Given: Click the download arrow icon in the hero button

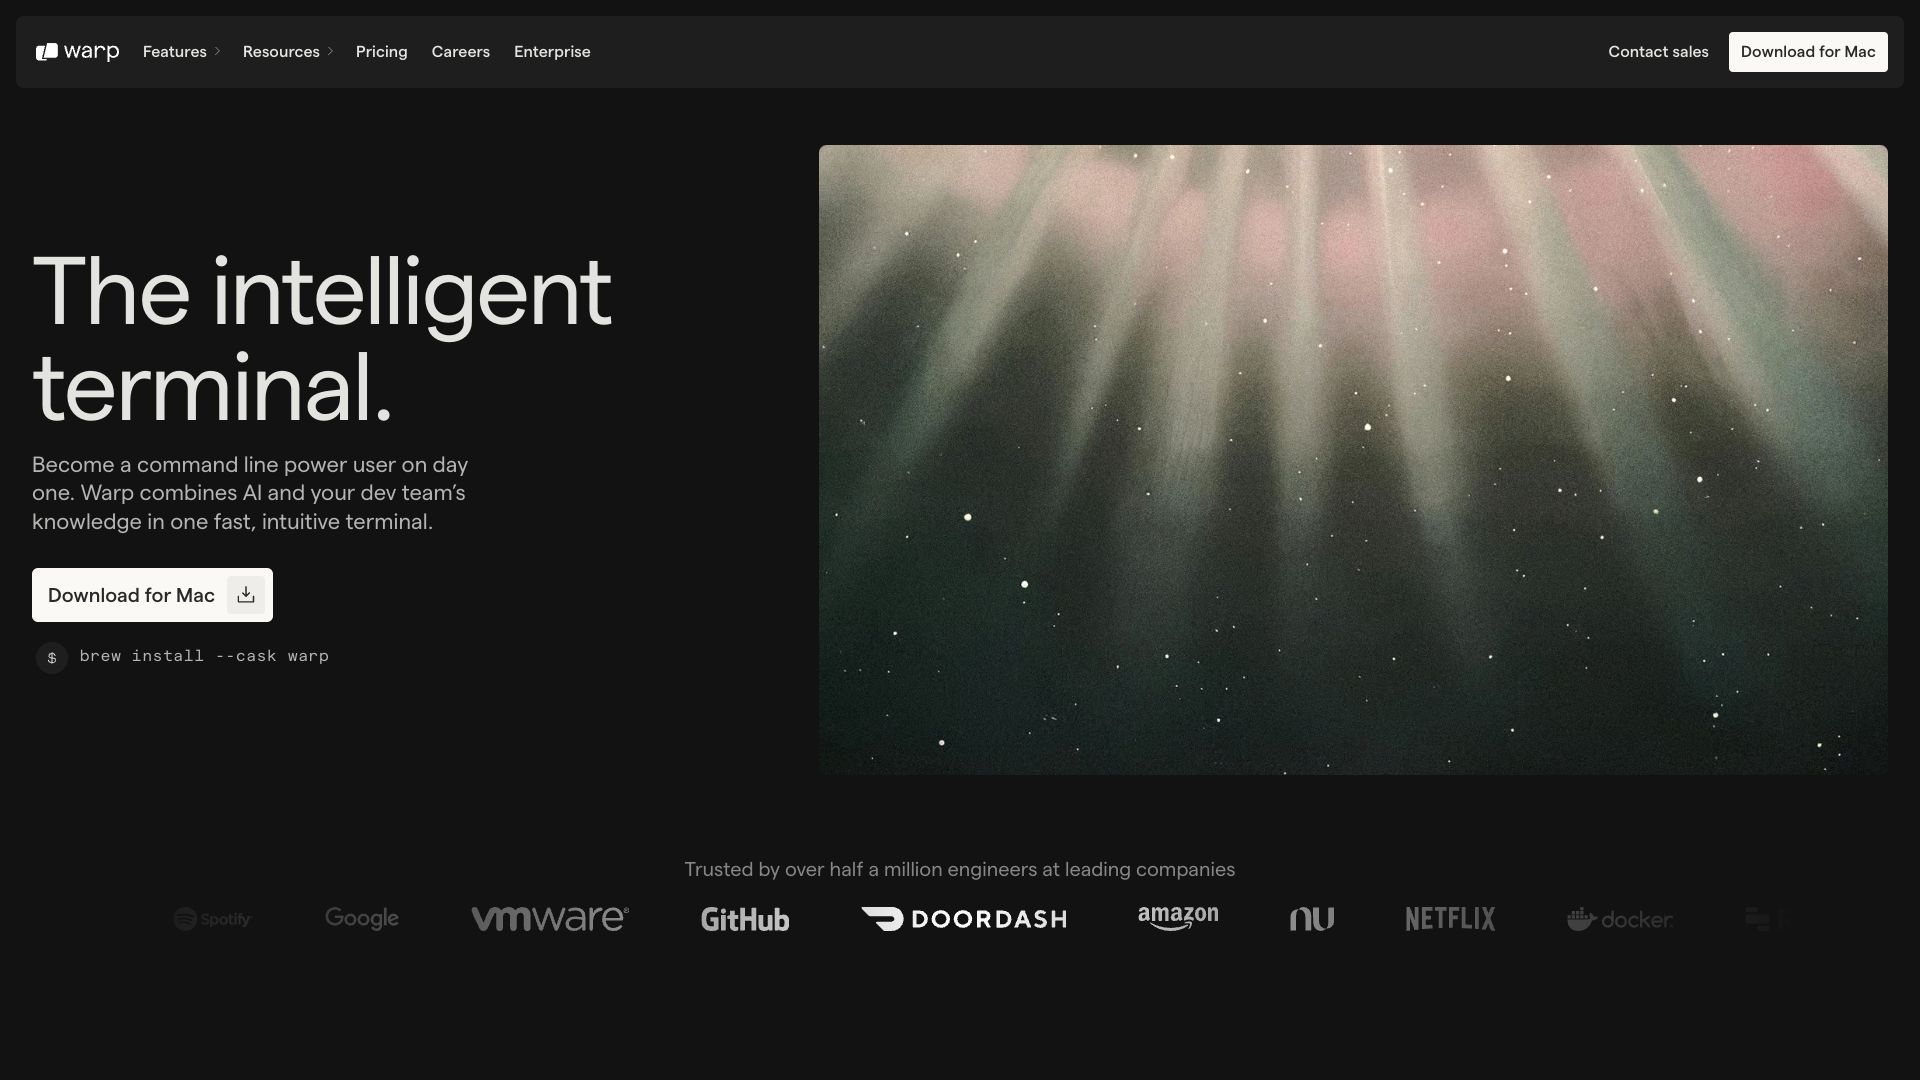Looking at the screenshot, I should [x=246, y=595].
